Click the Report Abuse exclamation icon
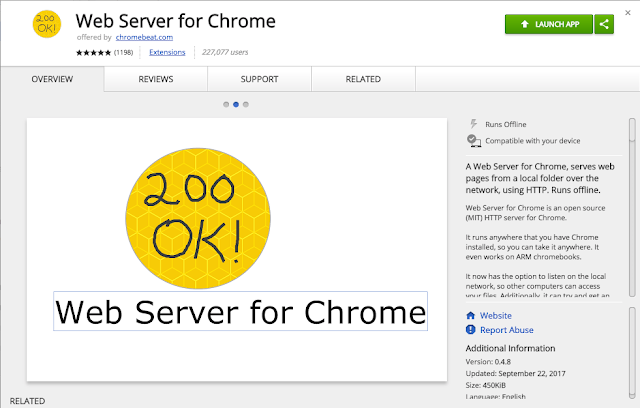 pos(471,330)
